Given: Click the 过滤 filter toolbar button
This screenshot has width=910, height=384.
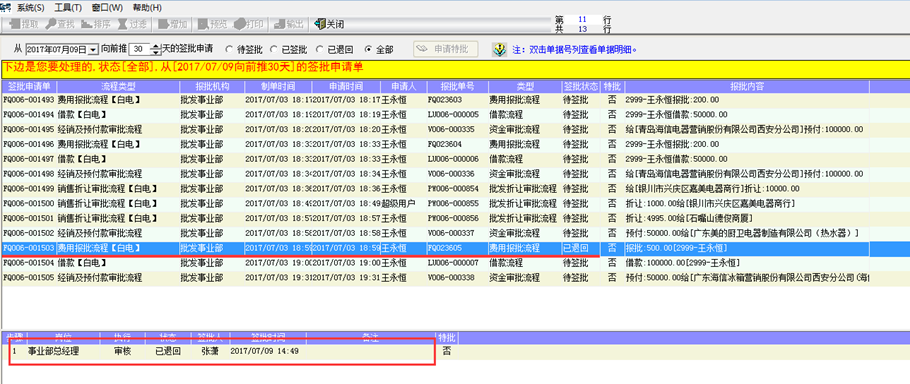Looking at the screenshot, I should [x=132, y=24].
